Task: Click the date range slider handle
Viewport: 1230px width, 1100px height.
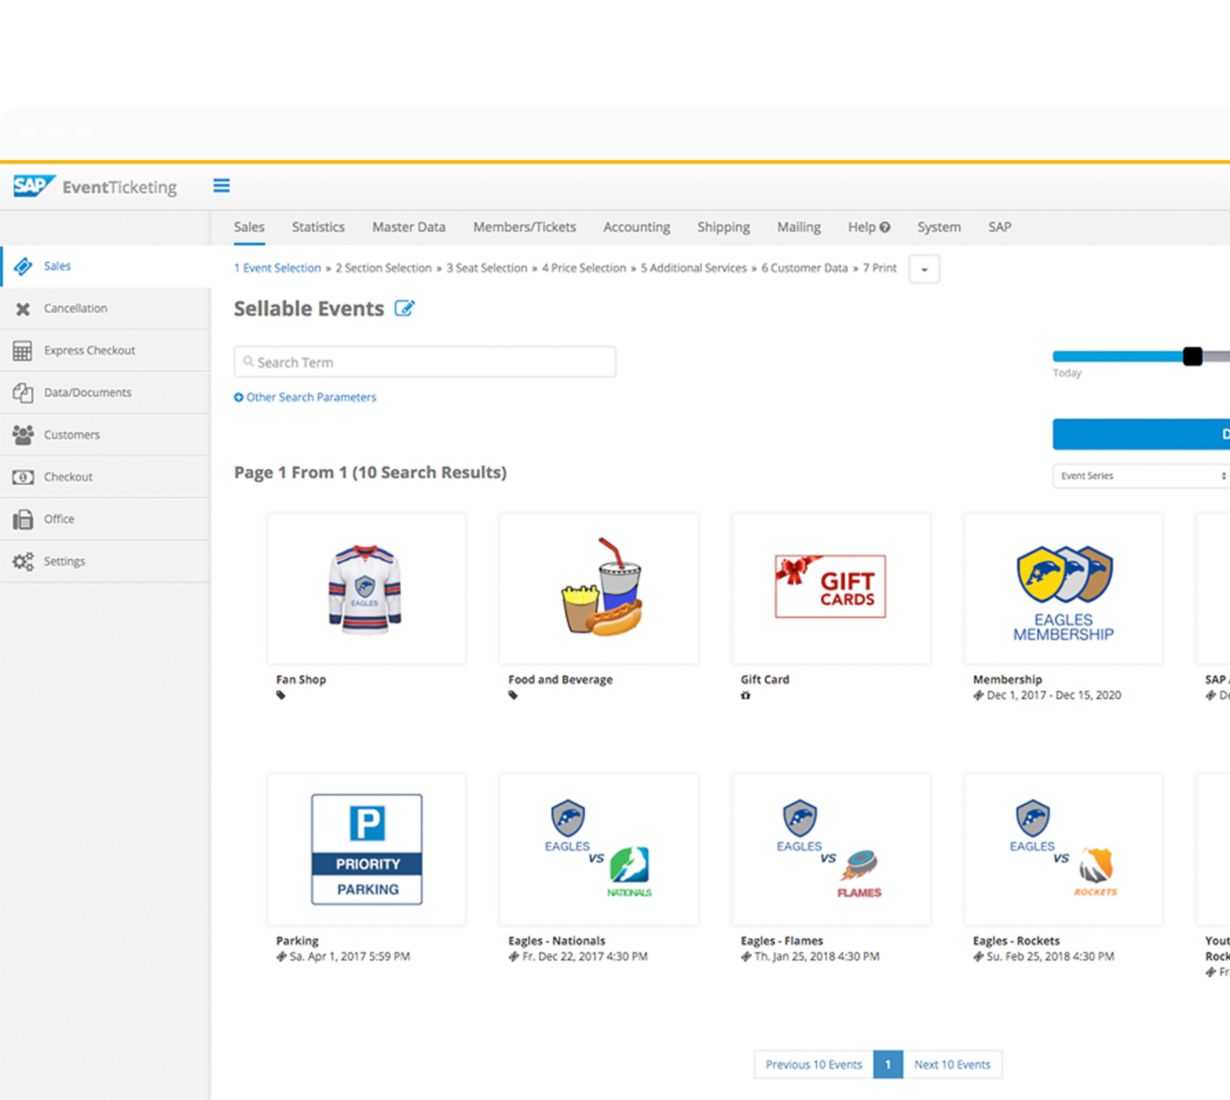Action: (1192, 356)
